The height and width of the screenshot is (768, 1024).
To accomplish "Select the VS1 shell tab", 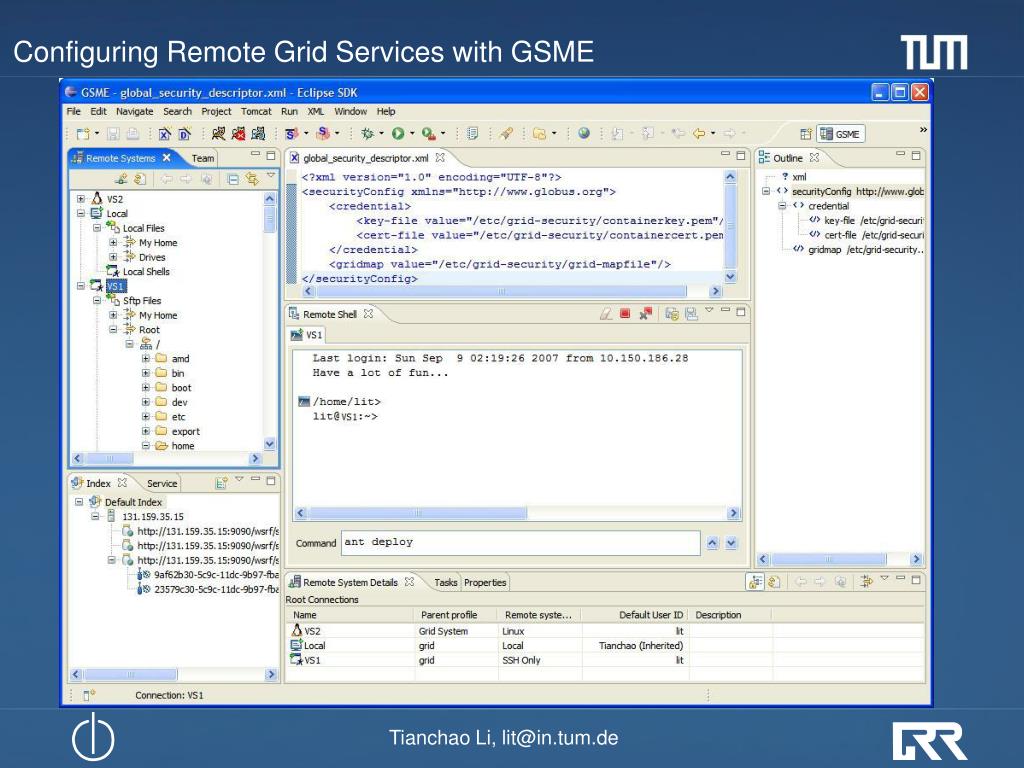I will 307,335.
